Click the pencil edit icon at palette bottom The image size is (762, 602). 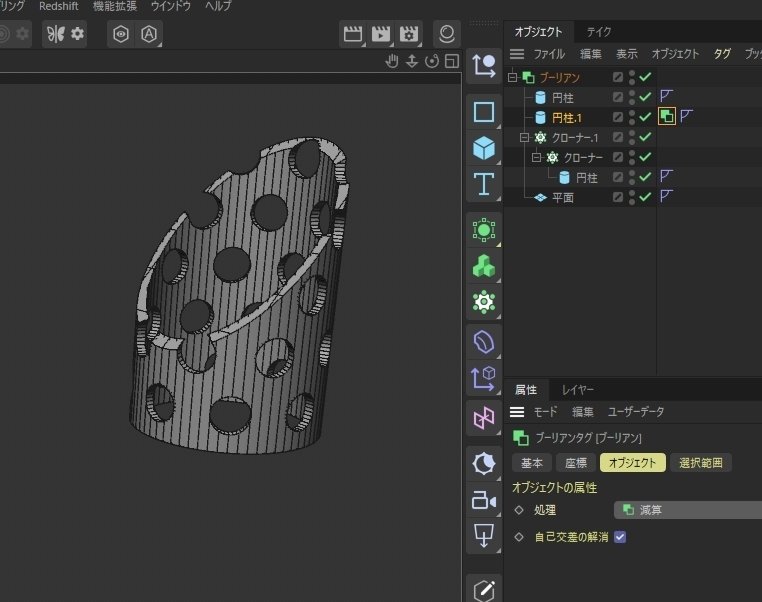(484, 590)
